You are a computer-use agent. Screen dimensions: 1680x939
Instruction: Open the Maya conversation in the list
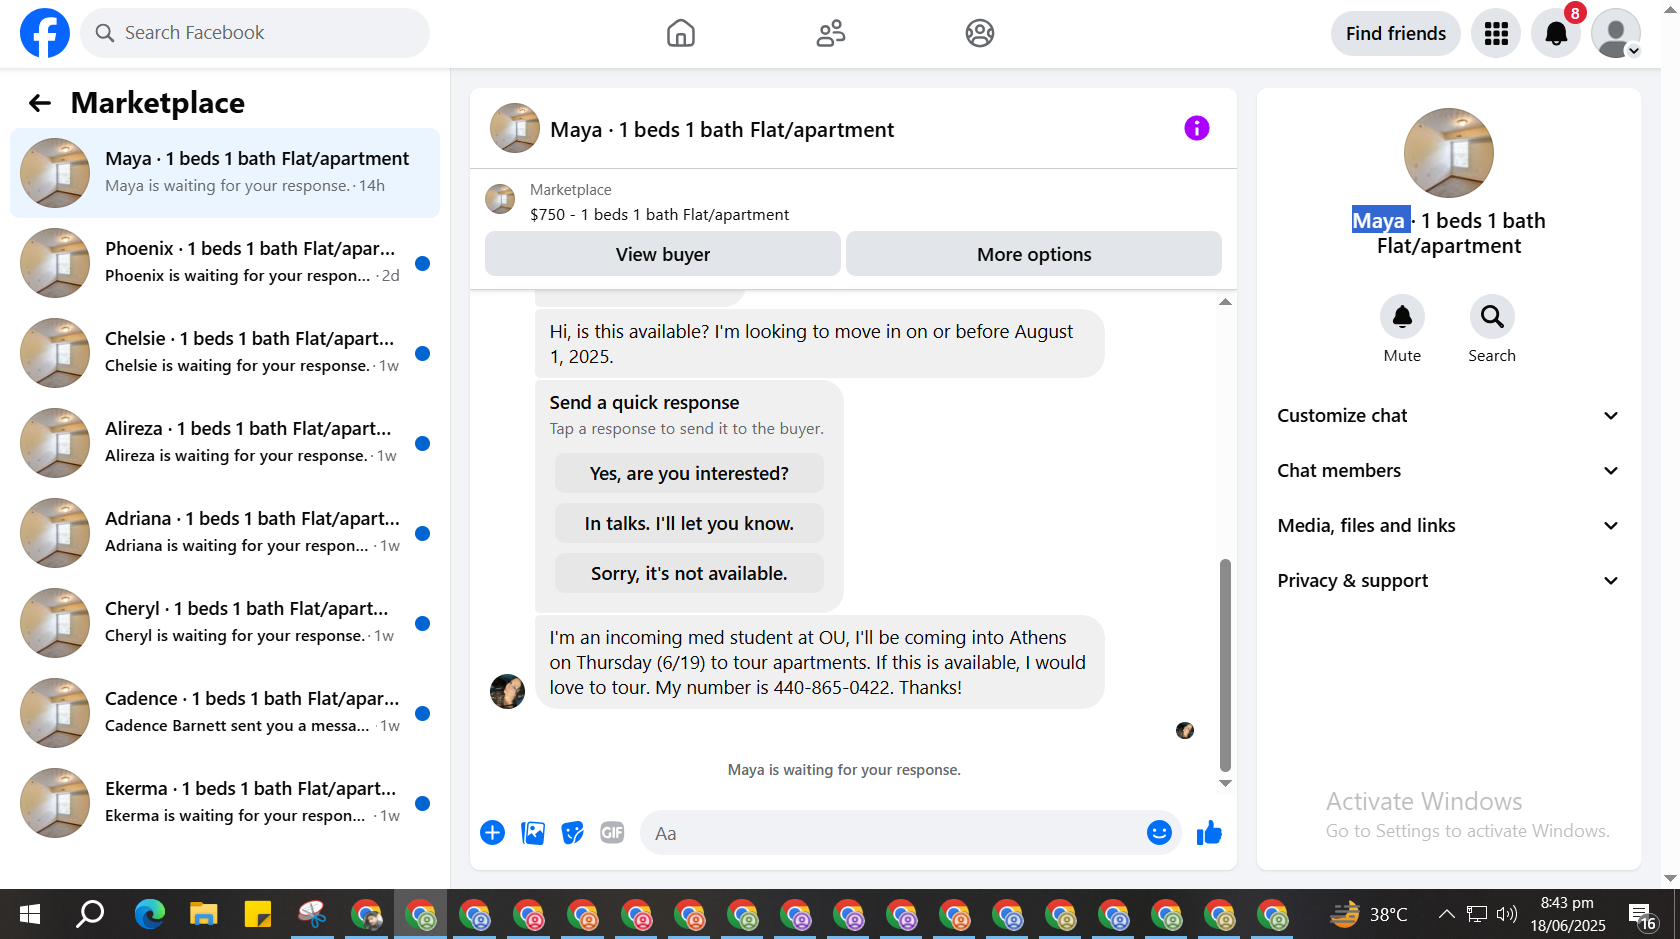pyautogui.click(x=225, y=173)
